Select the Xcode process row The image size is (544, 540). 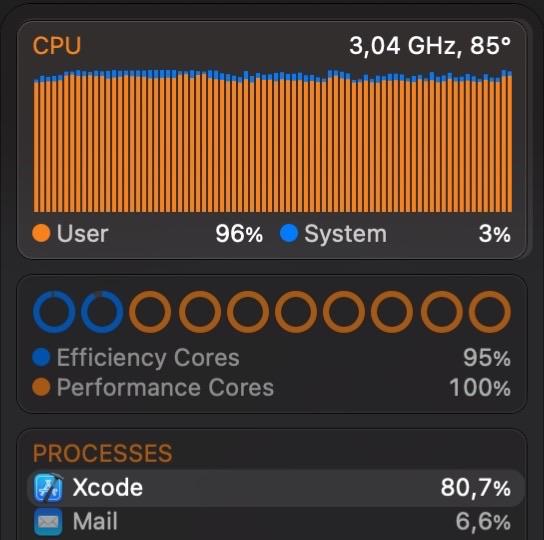(x=275, y=488)
